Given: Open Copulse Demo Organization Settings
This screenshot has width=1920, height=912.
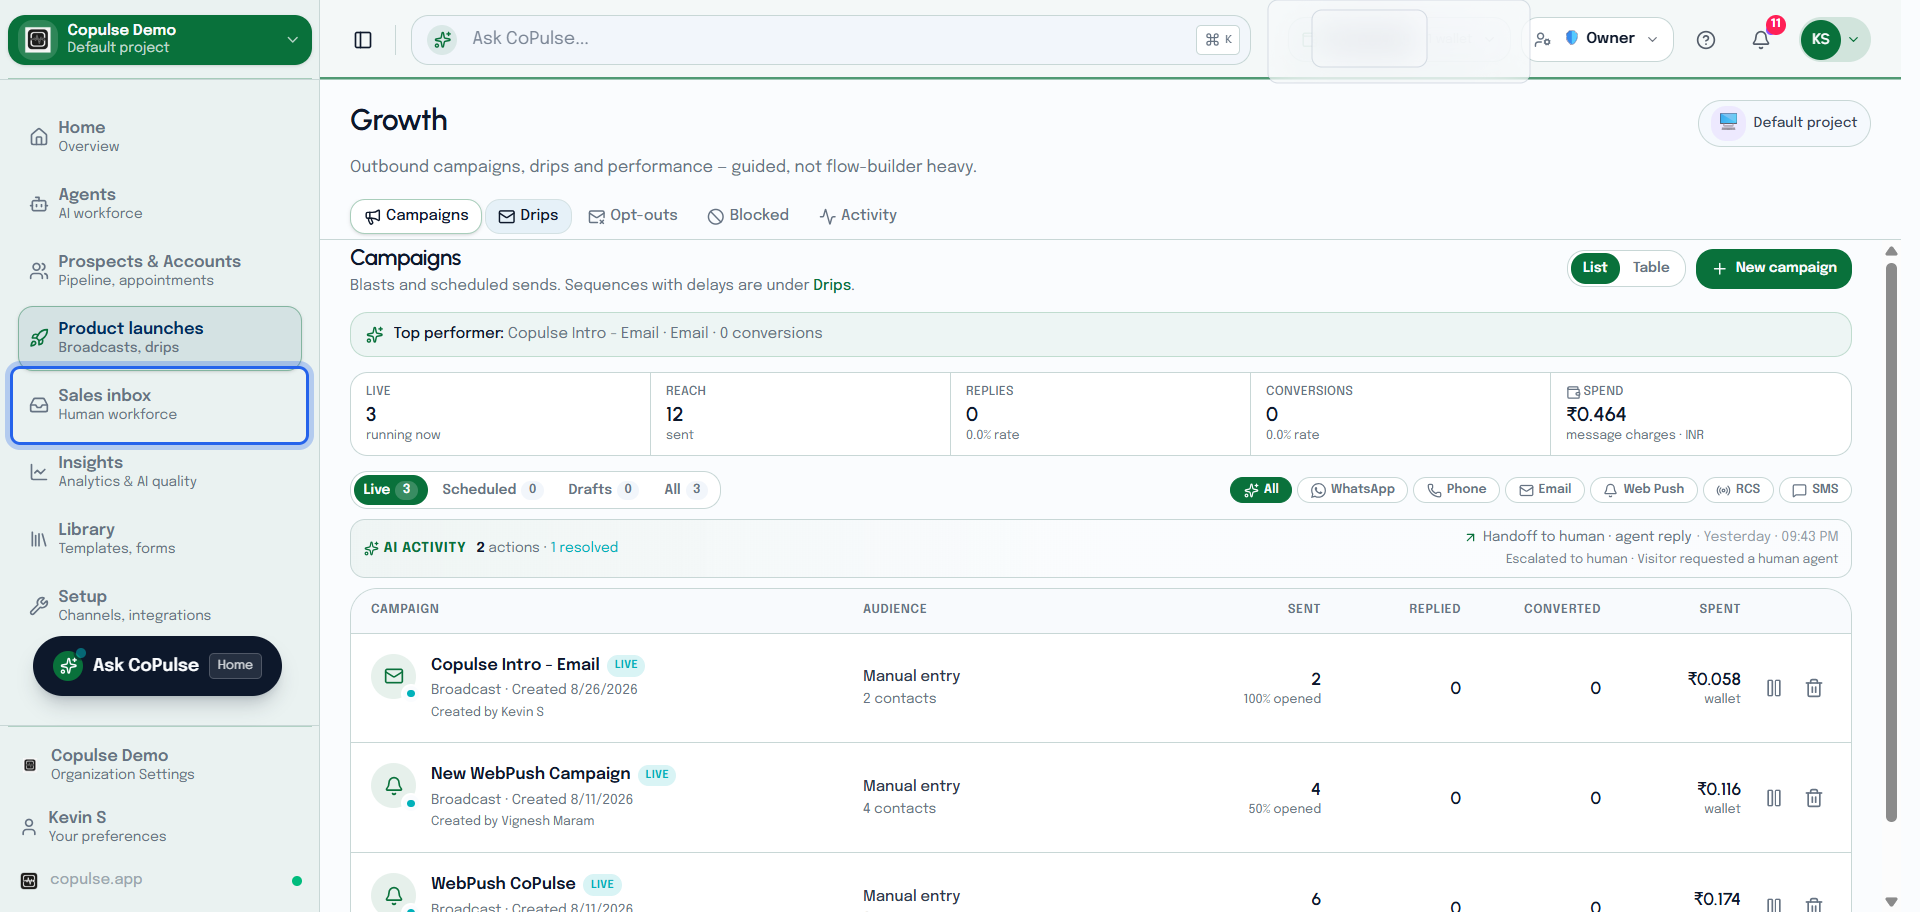Looking at the screenshot, I should click(160, 765).
